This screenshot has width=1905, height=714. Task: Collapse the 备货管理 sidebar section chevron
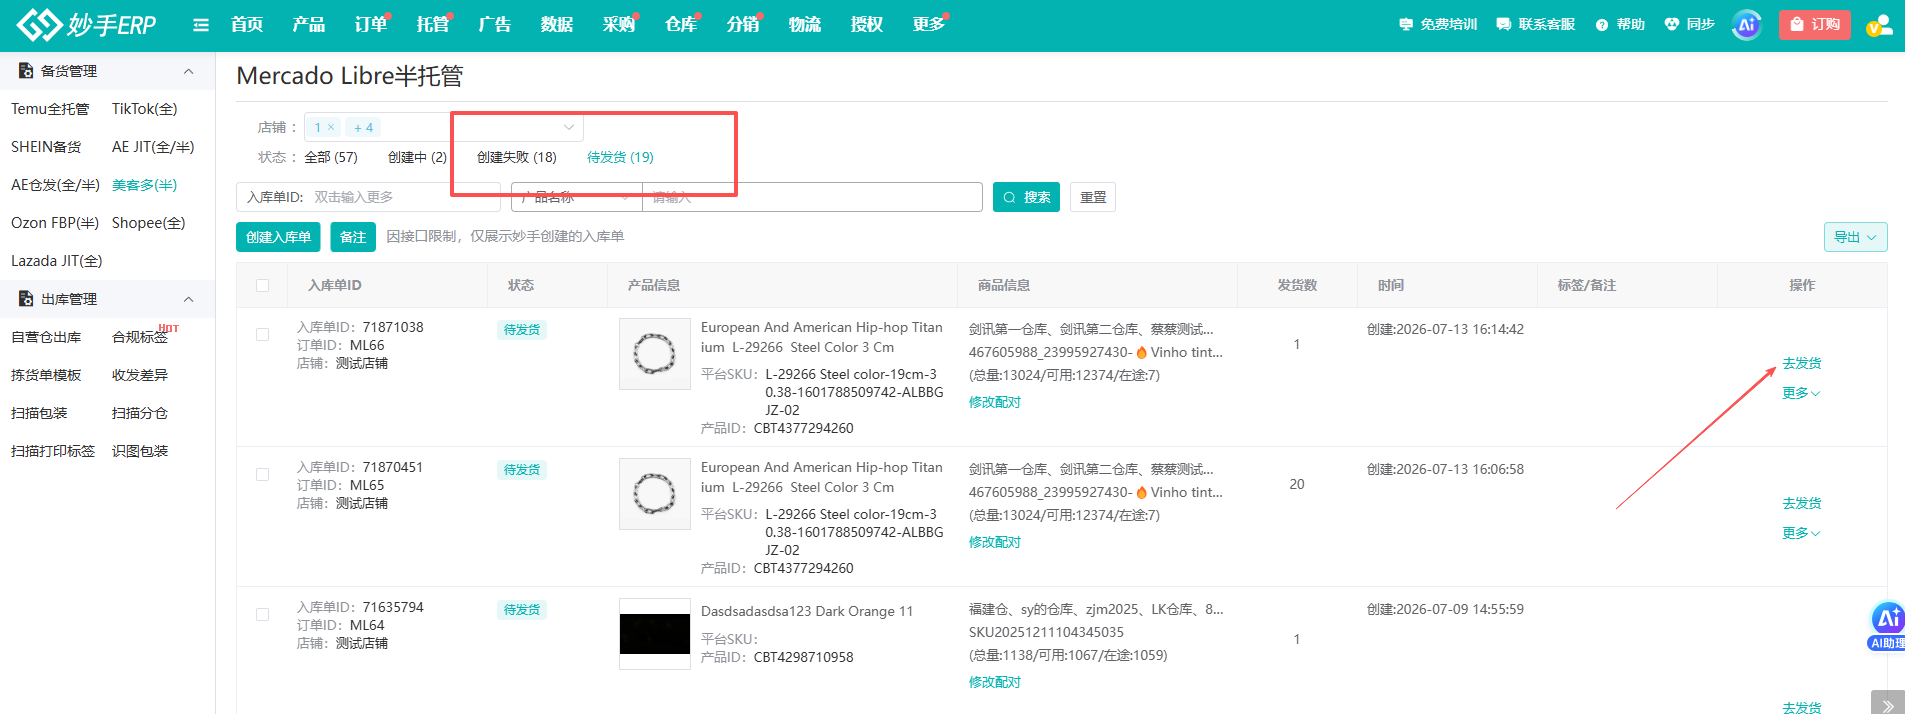[188, 71]
